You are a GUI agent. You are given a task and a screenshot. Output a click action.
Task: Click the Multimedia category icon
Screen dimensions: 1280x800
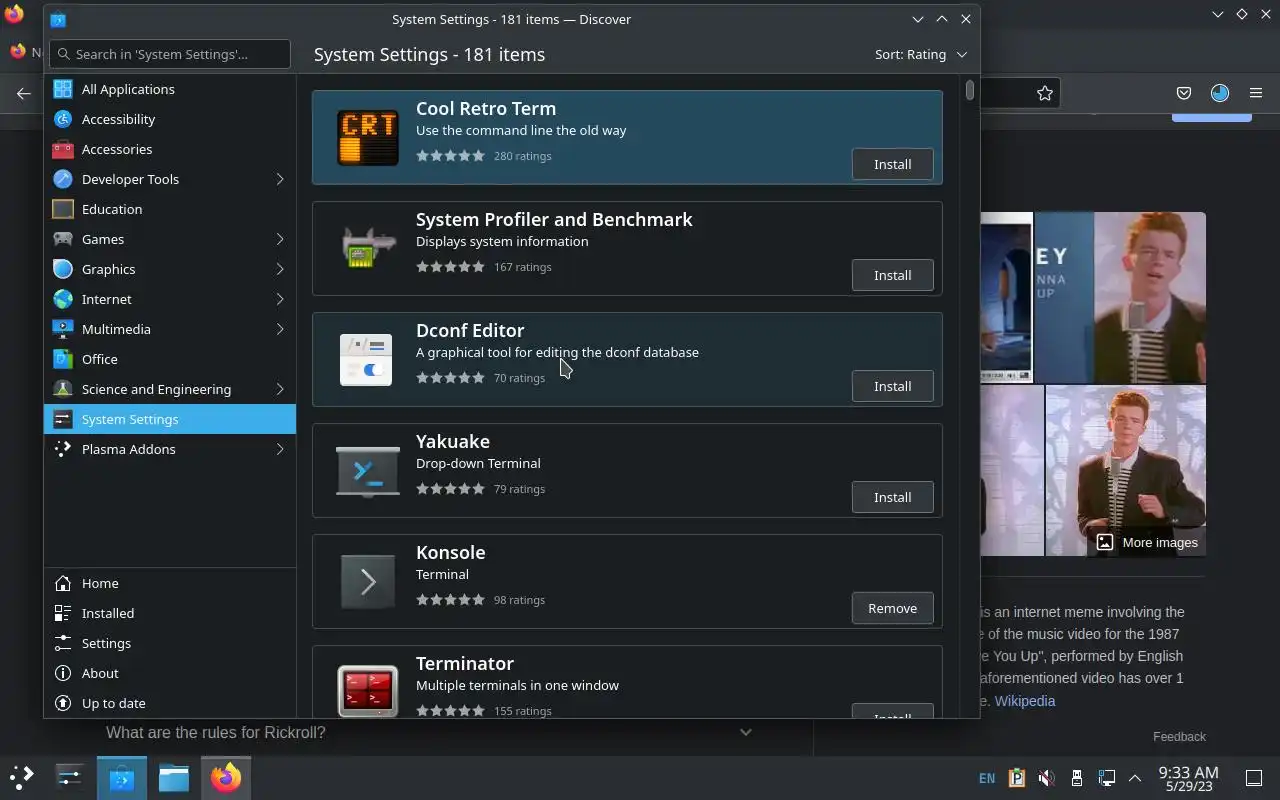click(x=63, y=329)
